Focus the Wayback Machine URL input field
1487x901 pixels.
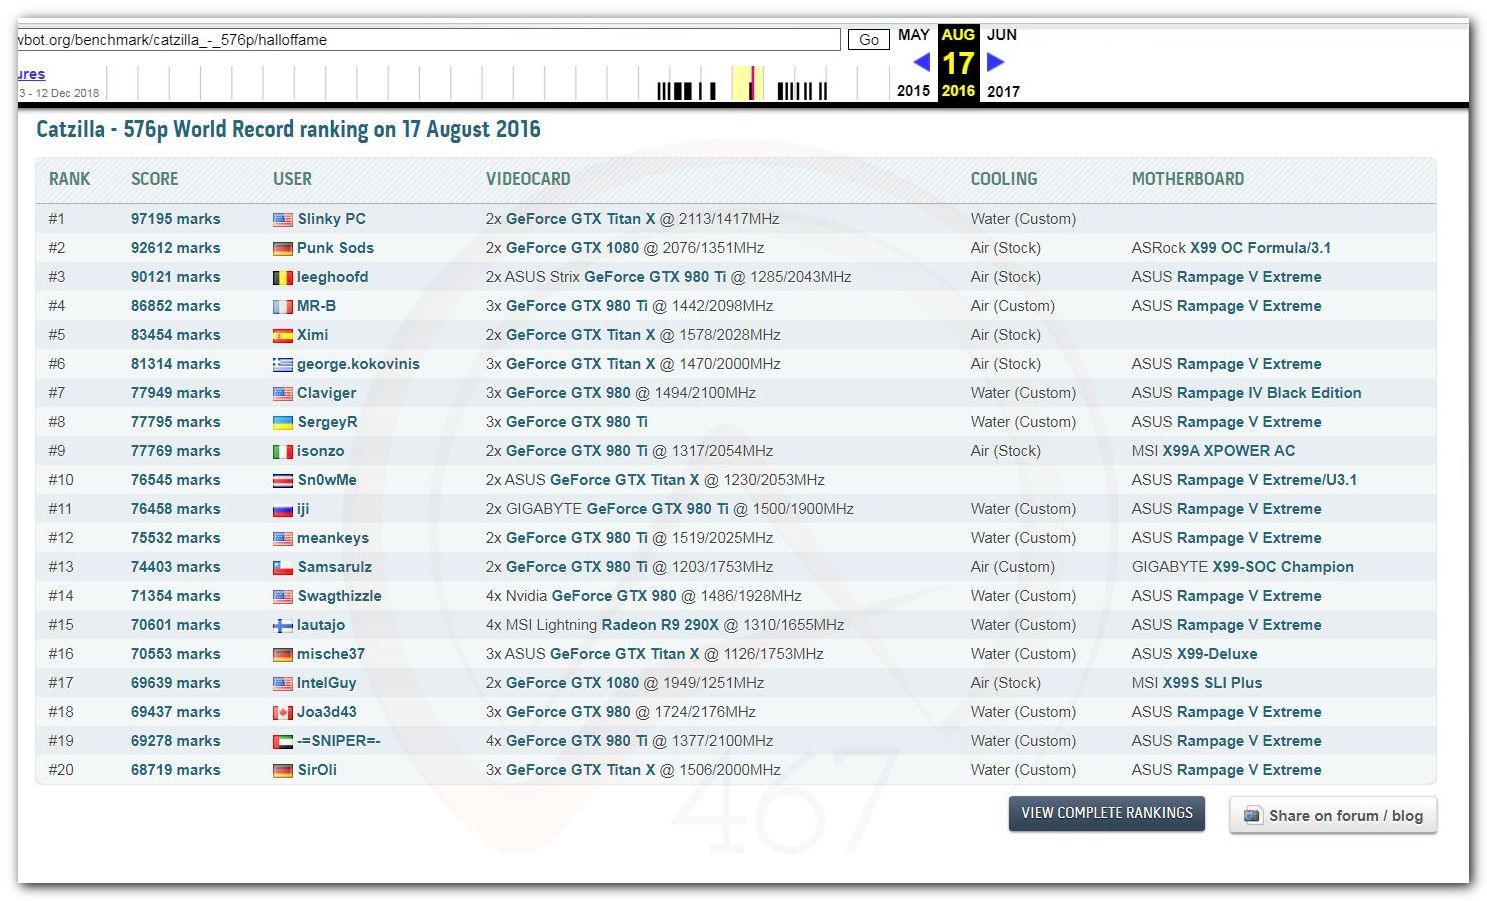[429, 40]
